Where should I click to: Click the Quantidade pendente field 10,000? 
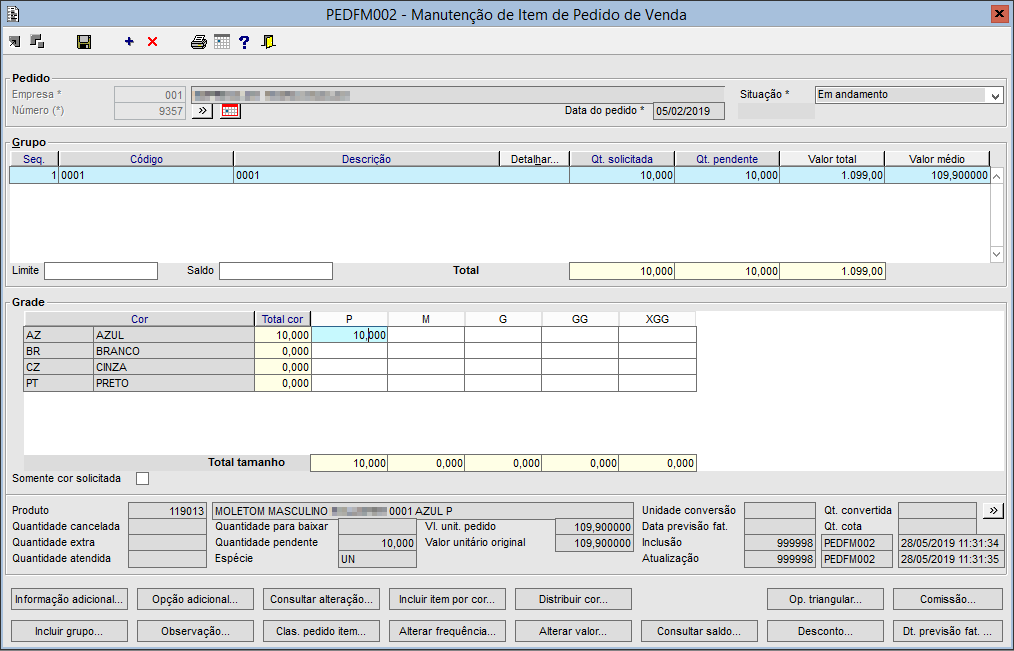point(377,543)
